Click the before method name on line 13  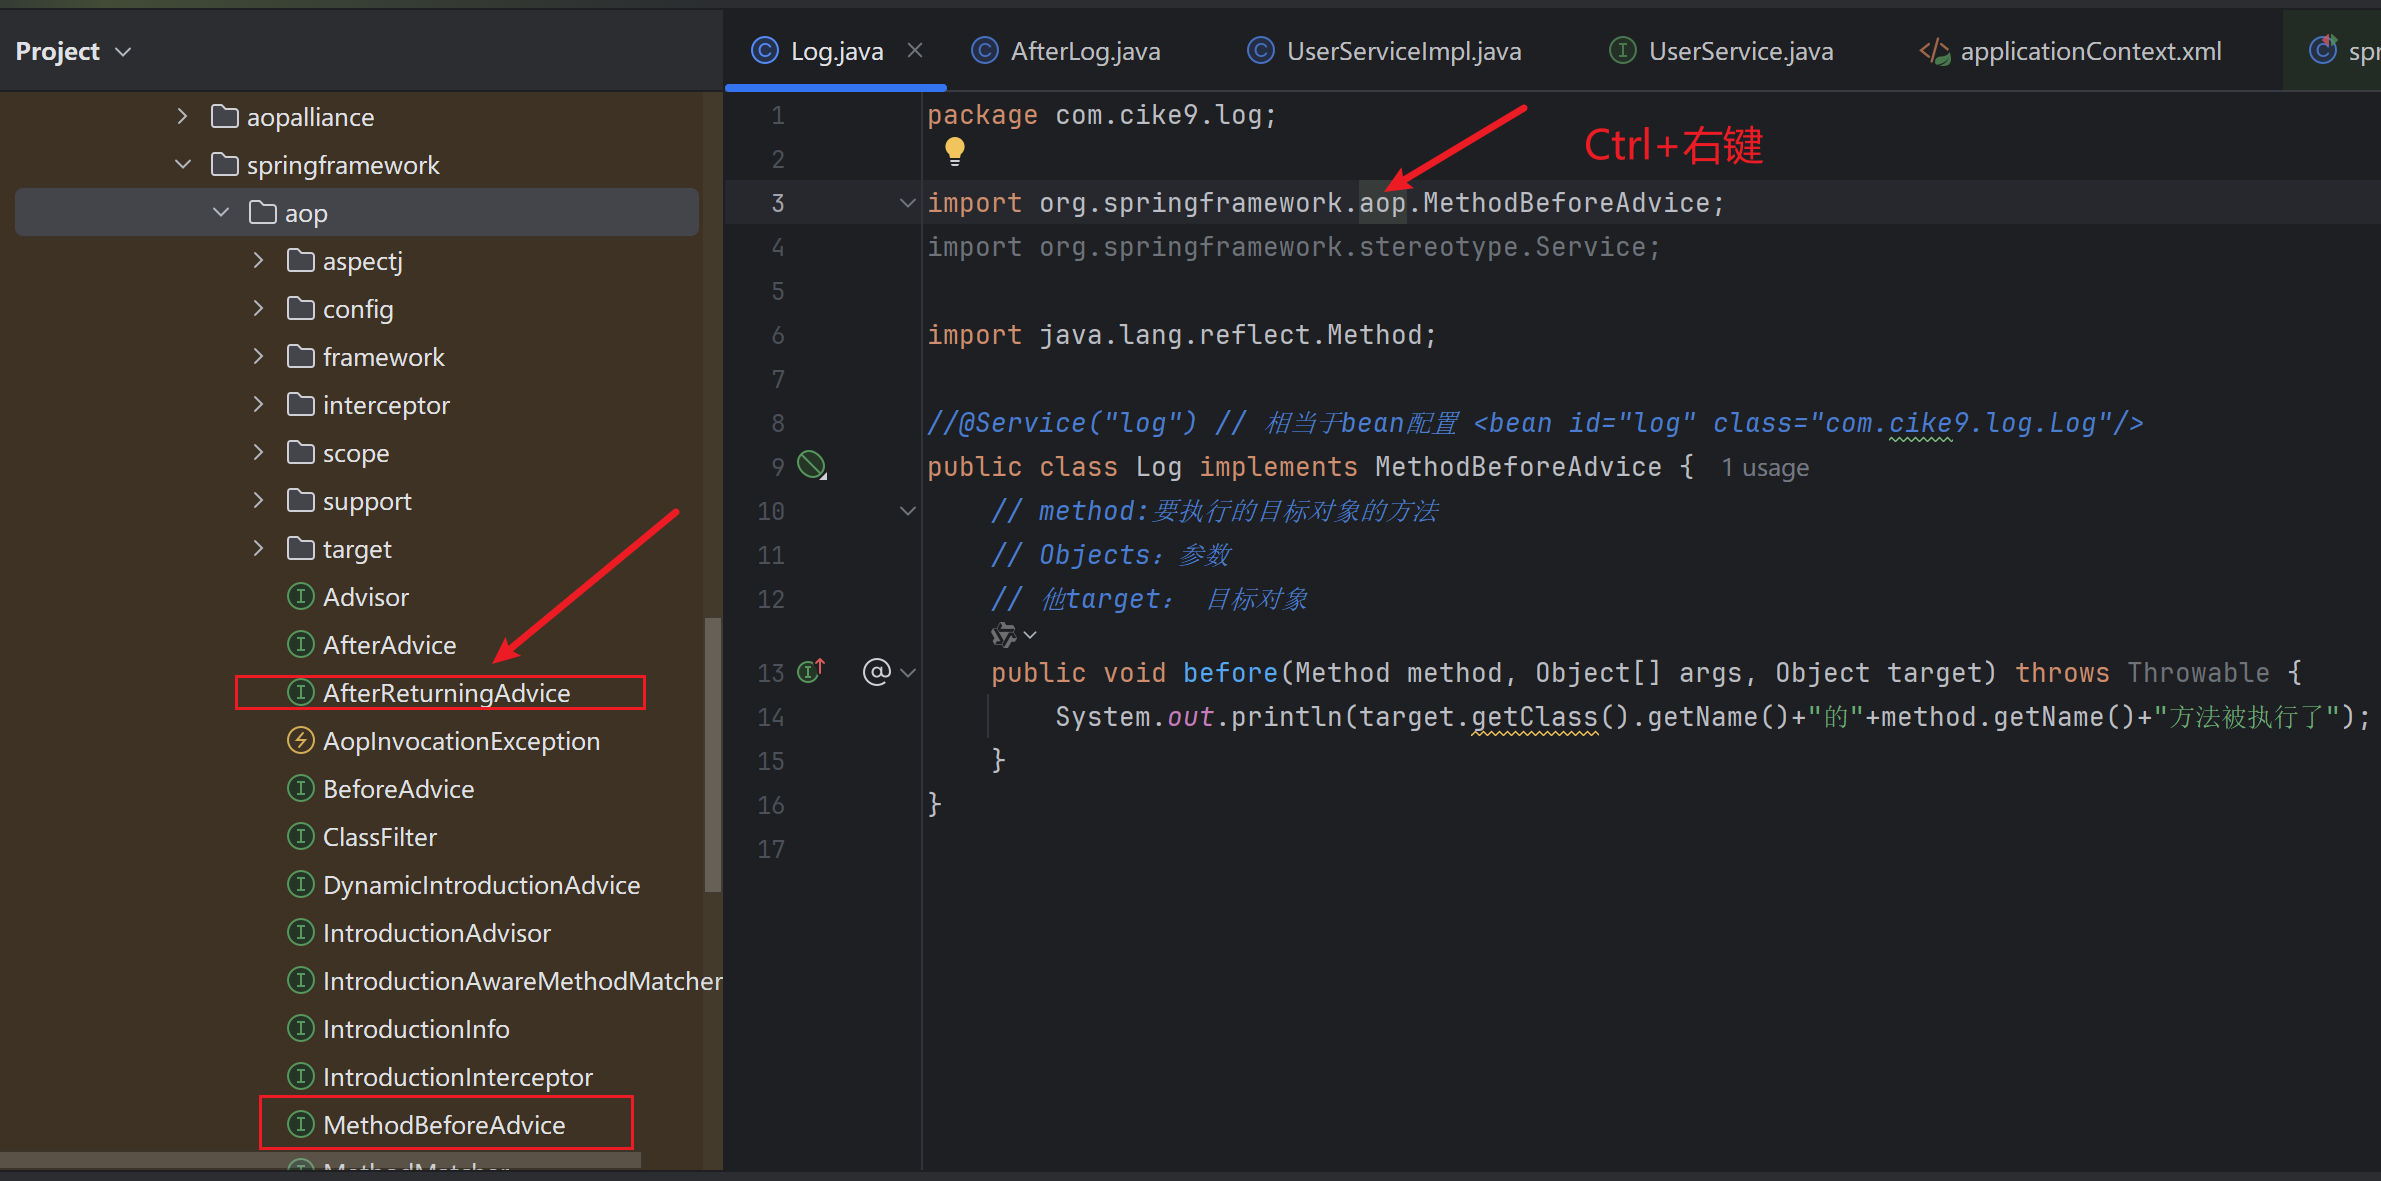1231,673
